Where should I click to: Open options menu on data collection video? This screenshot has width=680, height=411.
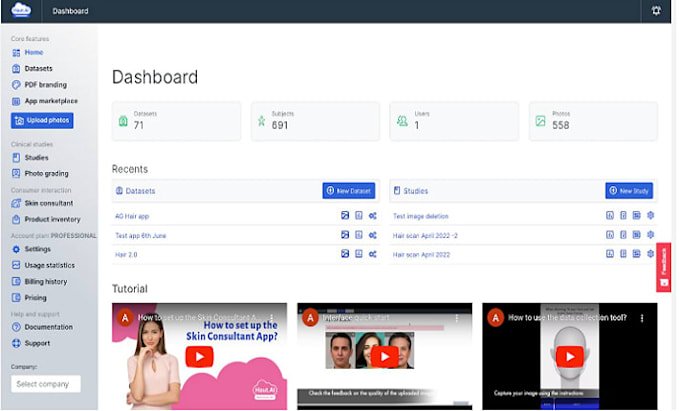click(x=642, y=318)
